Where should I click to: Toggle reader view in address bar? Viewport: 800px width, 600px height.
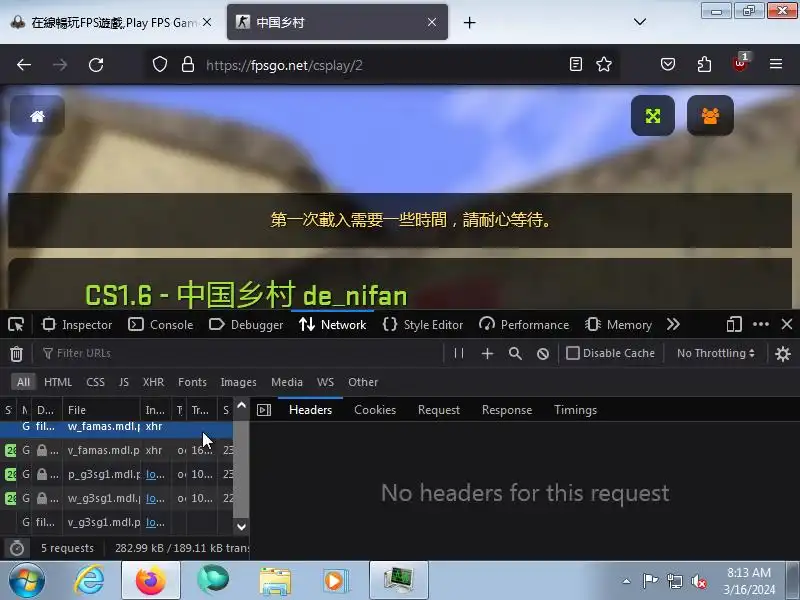576,64
